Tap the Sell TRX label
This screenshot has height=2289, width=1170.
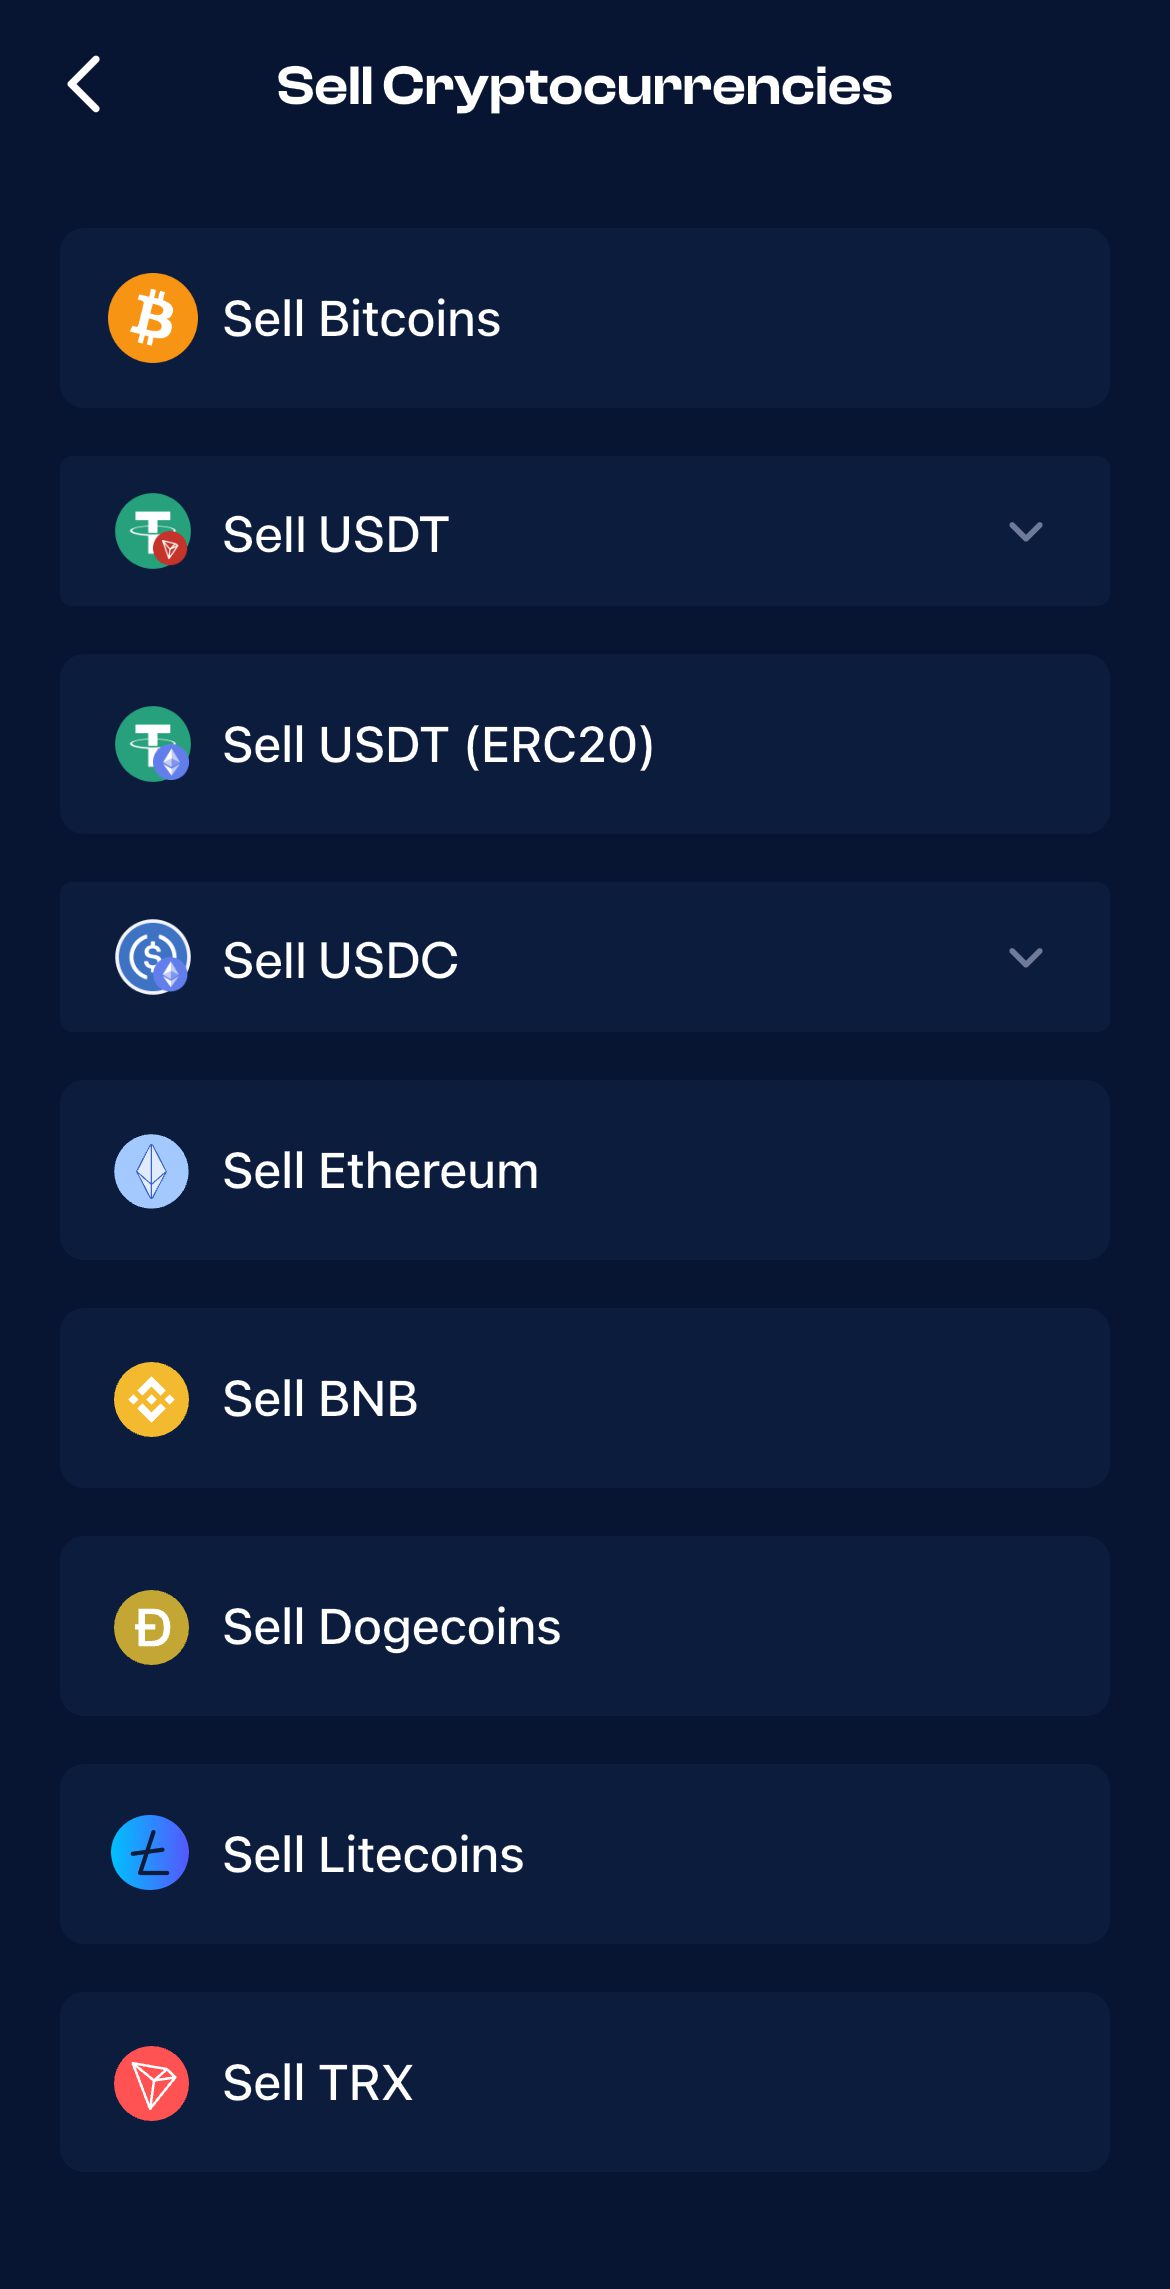(x=318, y=2083)
